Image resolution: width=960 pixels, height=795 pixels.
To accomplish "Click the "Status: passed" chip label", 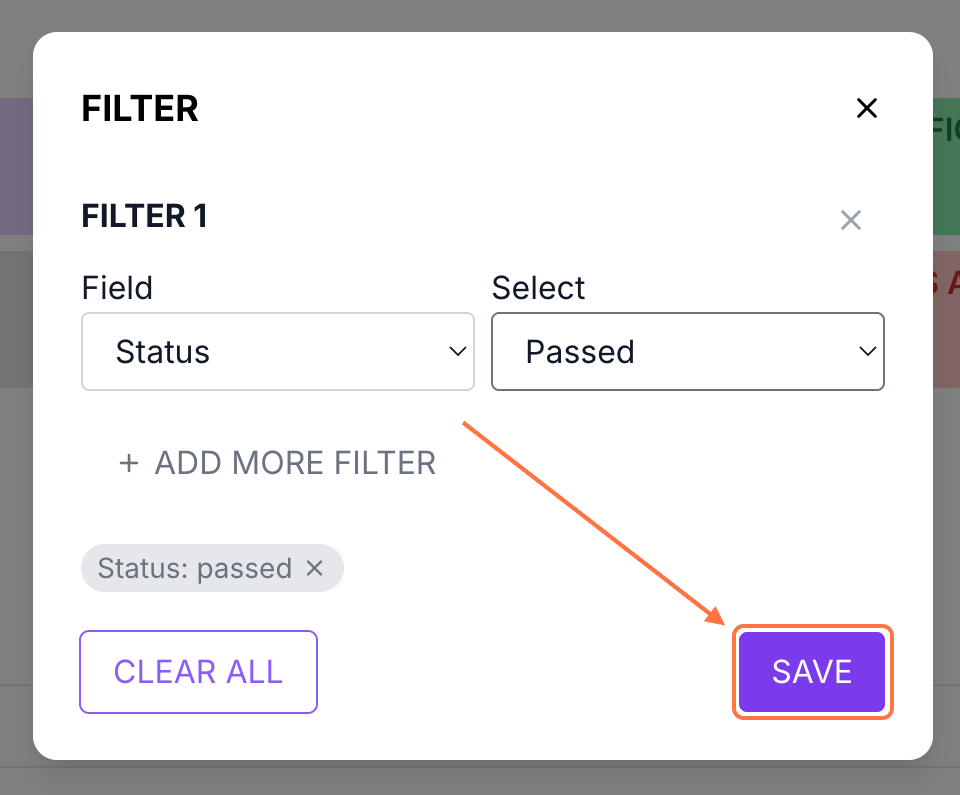I will (x=195, y=568).
